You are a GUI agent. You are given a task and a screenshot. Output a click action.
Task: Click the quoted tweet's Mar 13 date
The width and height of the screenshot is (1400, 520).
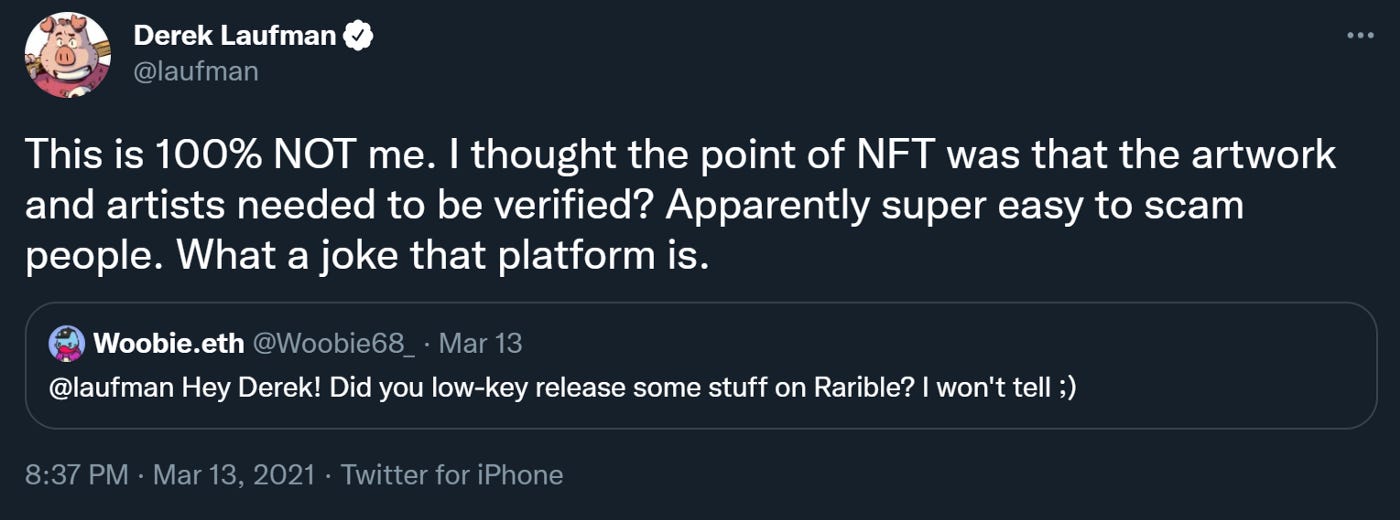pos(480,344)
